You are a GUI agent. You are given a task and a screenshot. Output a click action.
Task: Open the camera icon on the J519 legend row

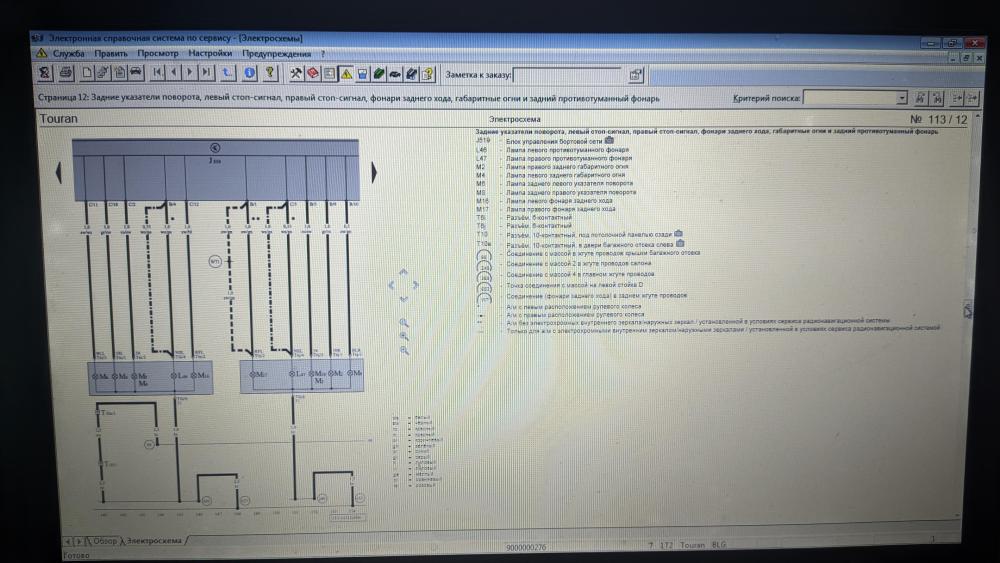click(x=609, y=140)
